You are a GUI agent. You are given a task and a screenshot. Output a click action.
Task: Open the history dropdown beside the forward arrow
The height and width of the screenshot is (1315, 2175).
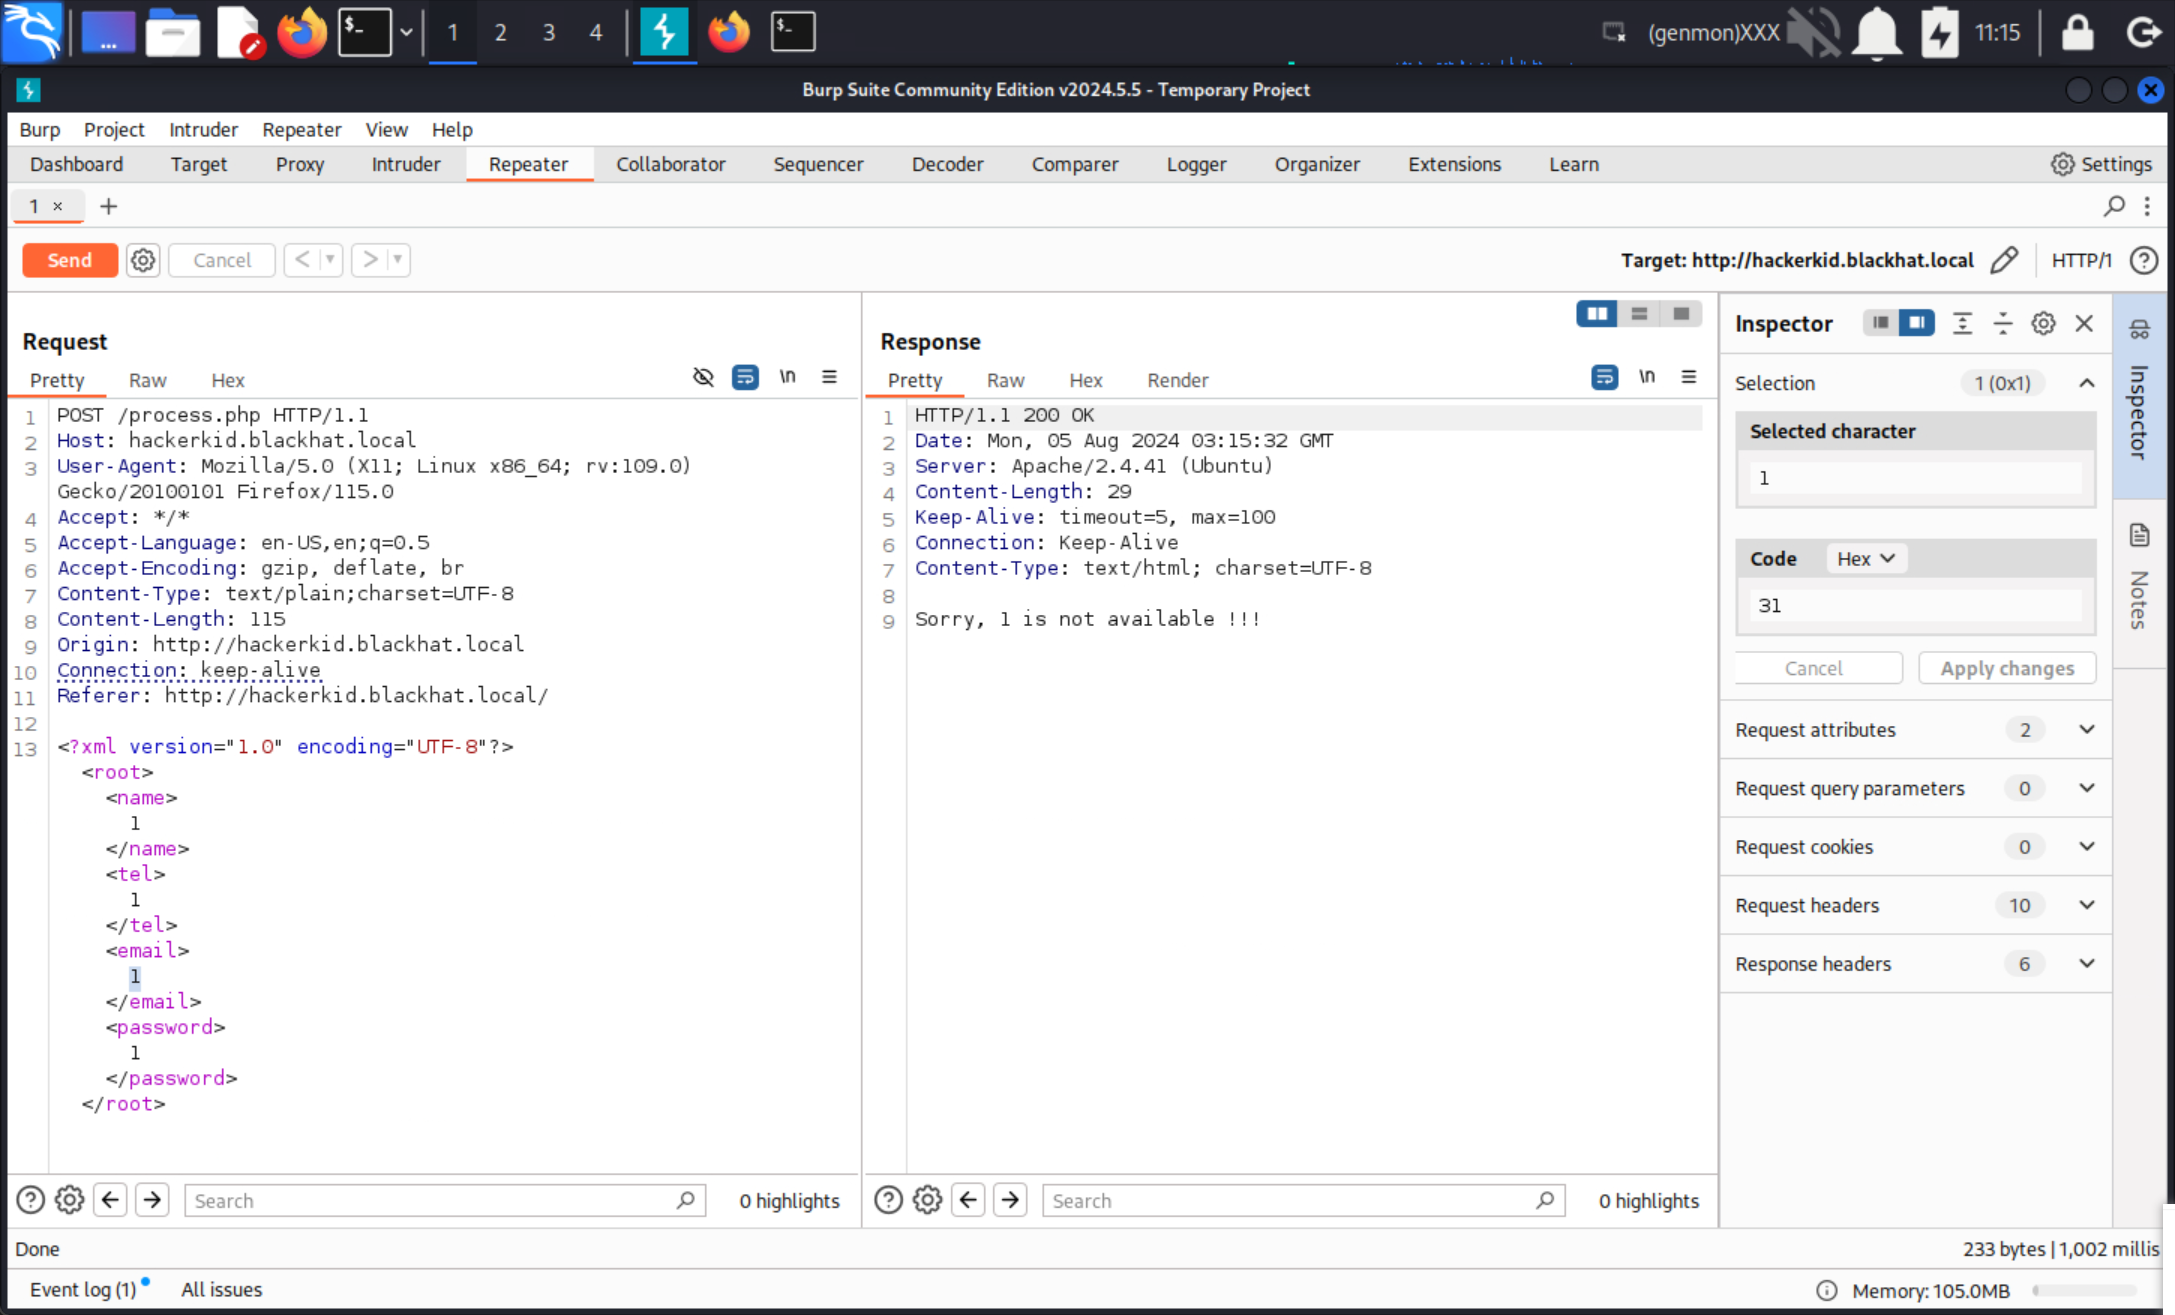click(x=398, y=260)
